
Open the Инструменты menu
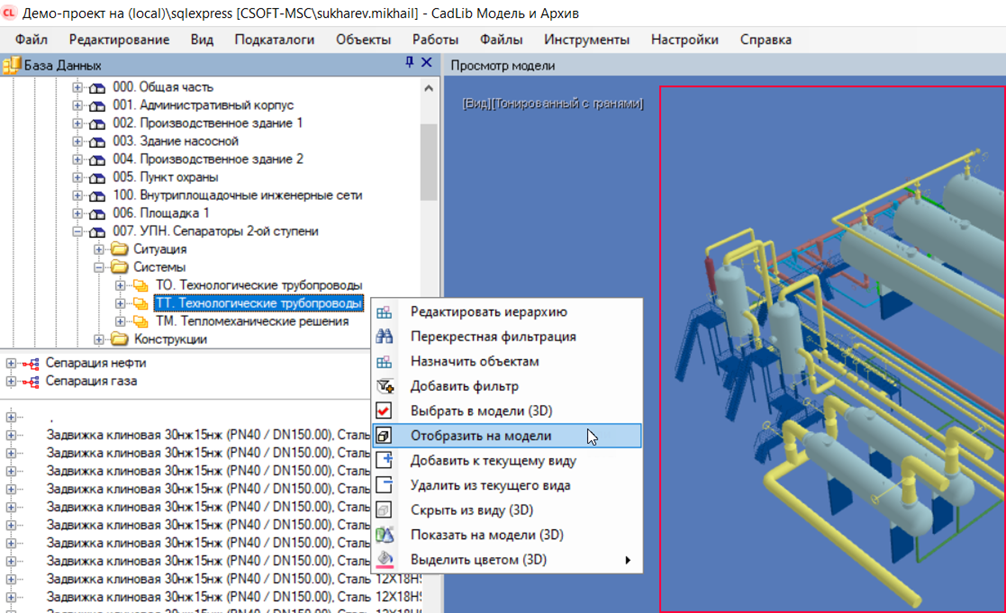coord(586,40)
